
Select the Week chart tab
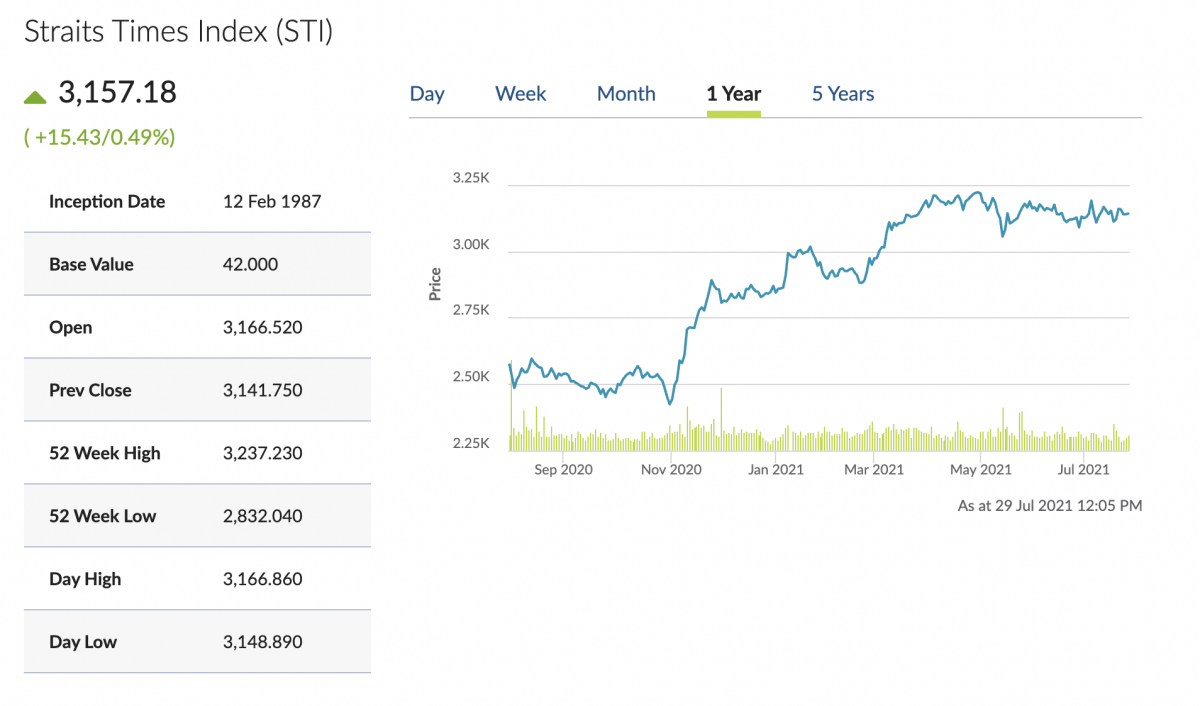tap(521, 94)
